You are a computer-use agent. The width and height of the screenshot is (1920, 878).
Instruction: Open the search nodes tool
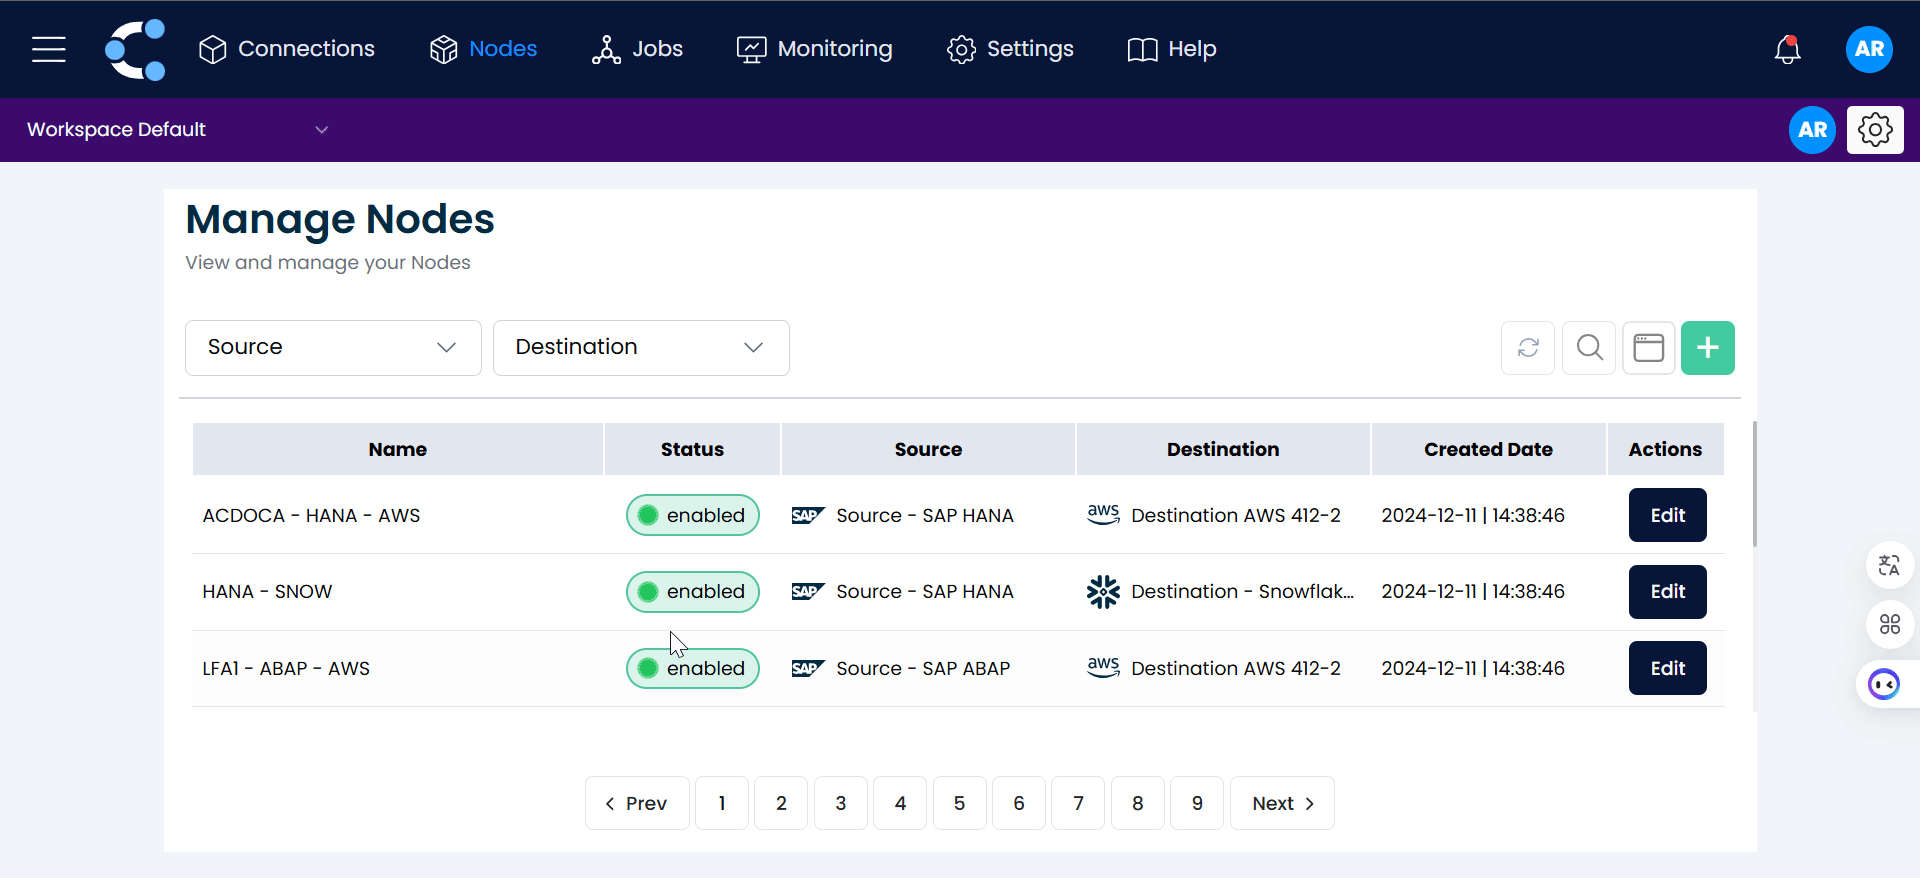click(1589, 348)
